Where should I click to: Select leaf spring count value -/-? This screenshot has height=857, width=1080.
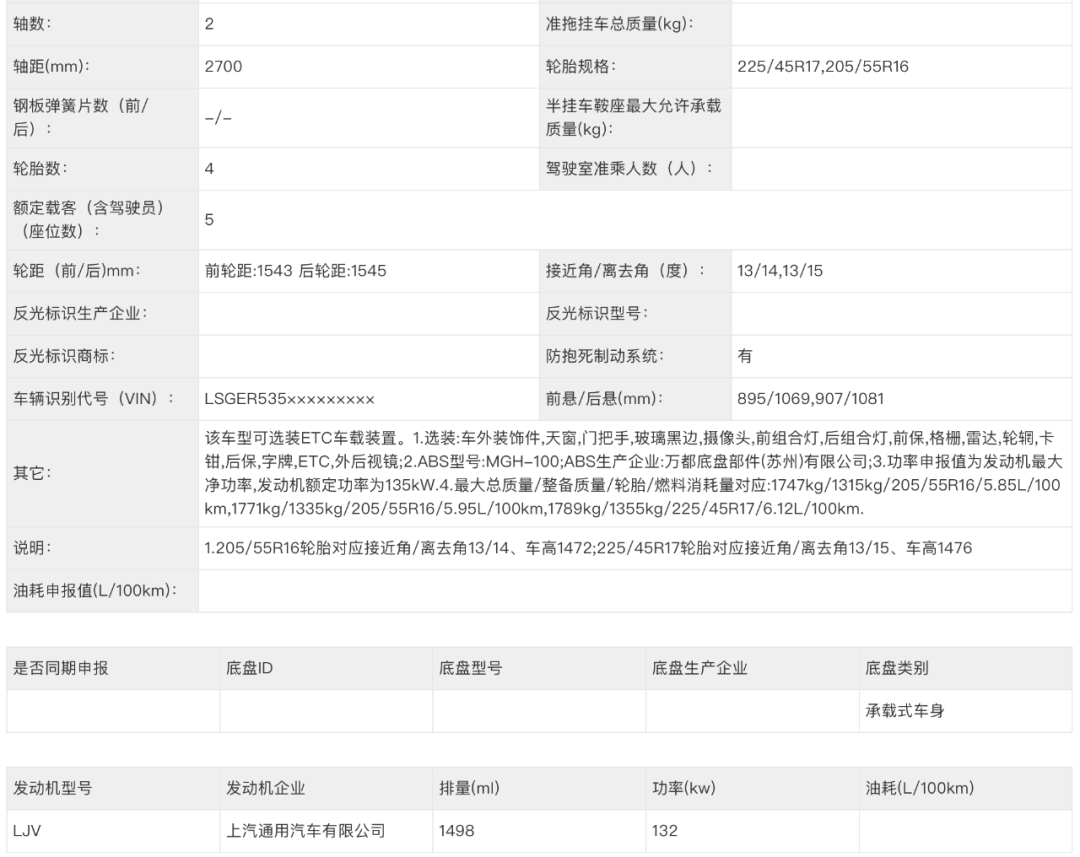coord(218,118)
